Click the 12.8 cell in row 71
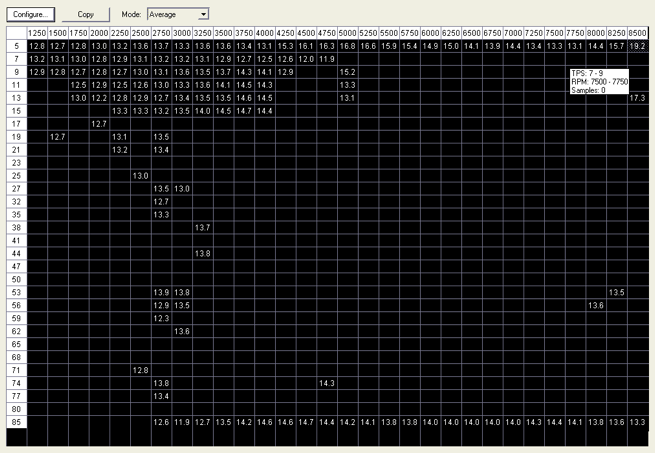655x453 pixels. (140, 370)
